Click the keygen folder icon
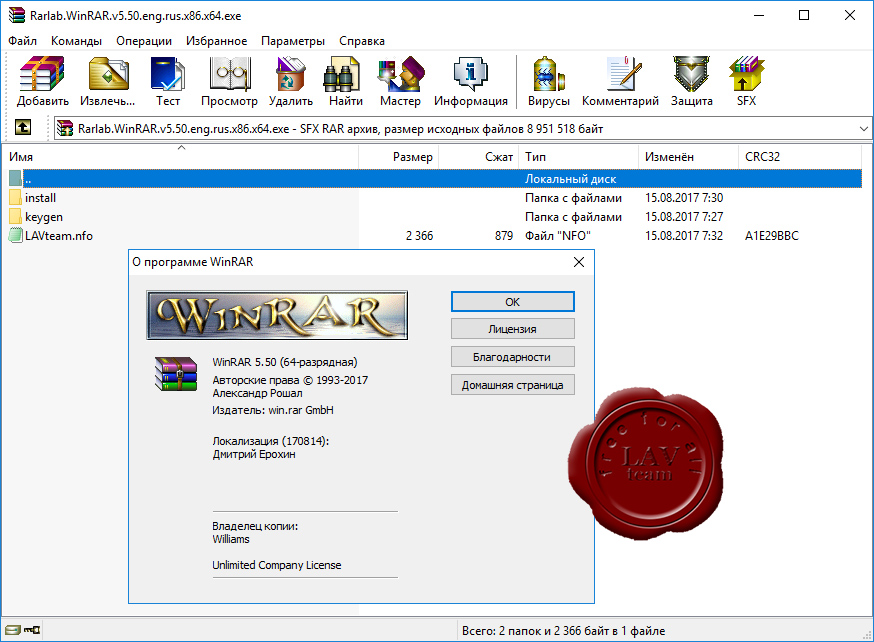This screenshot has width=874, height=642. [16, 217]
